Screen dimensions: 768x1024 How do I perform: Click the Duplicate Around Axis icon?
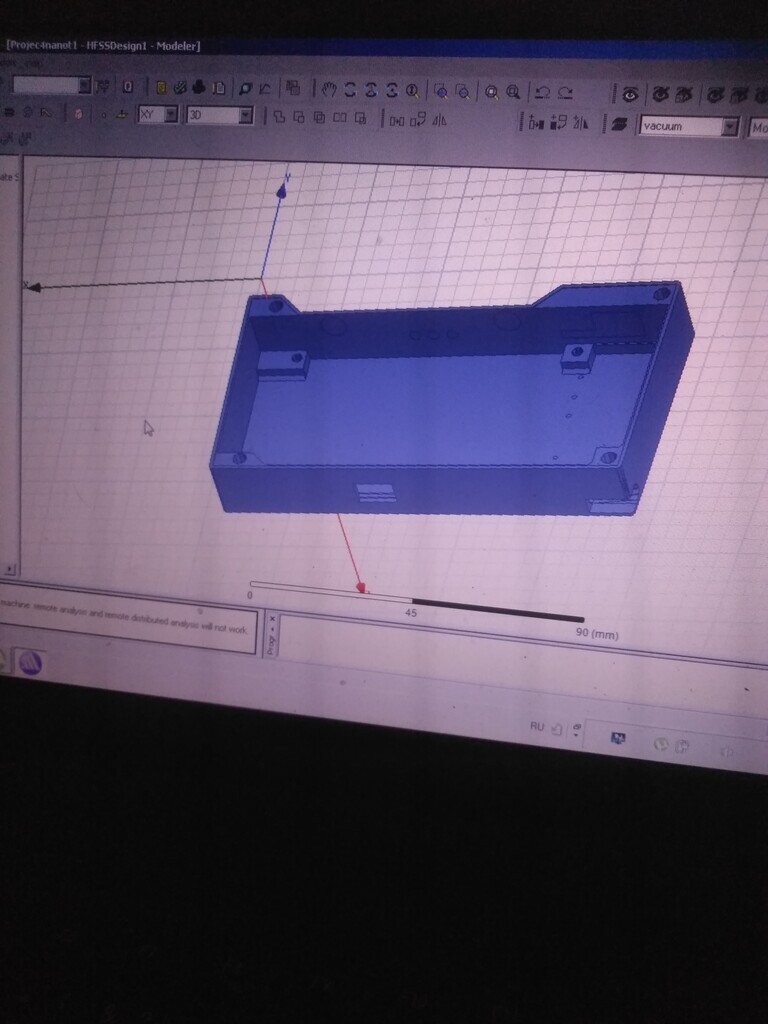[x=558, y=122]
